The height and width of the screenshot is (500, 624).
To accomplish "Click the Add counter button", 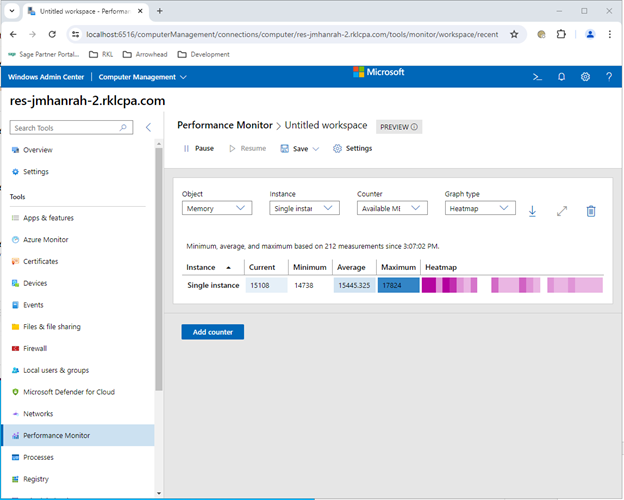I will [x=212, y=331].
